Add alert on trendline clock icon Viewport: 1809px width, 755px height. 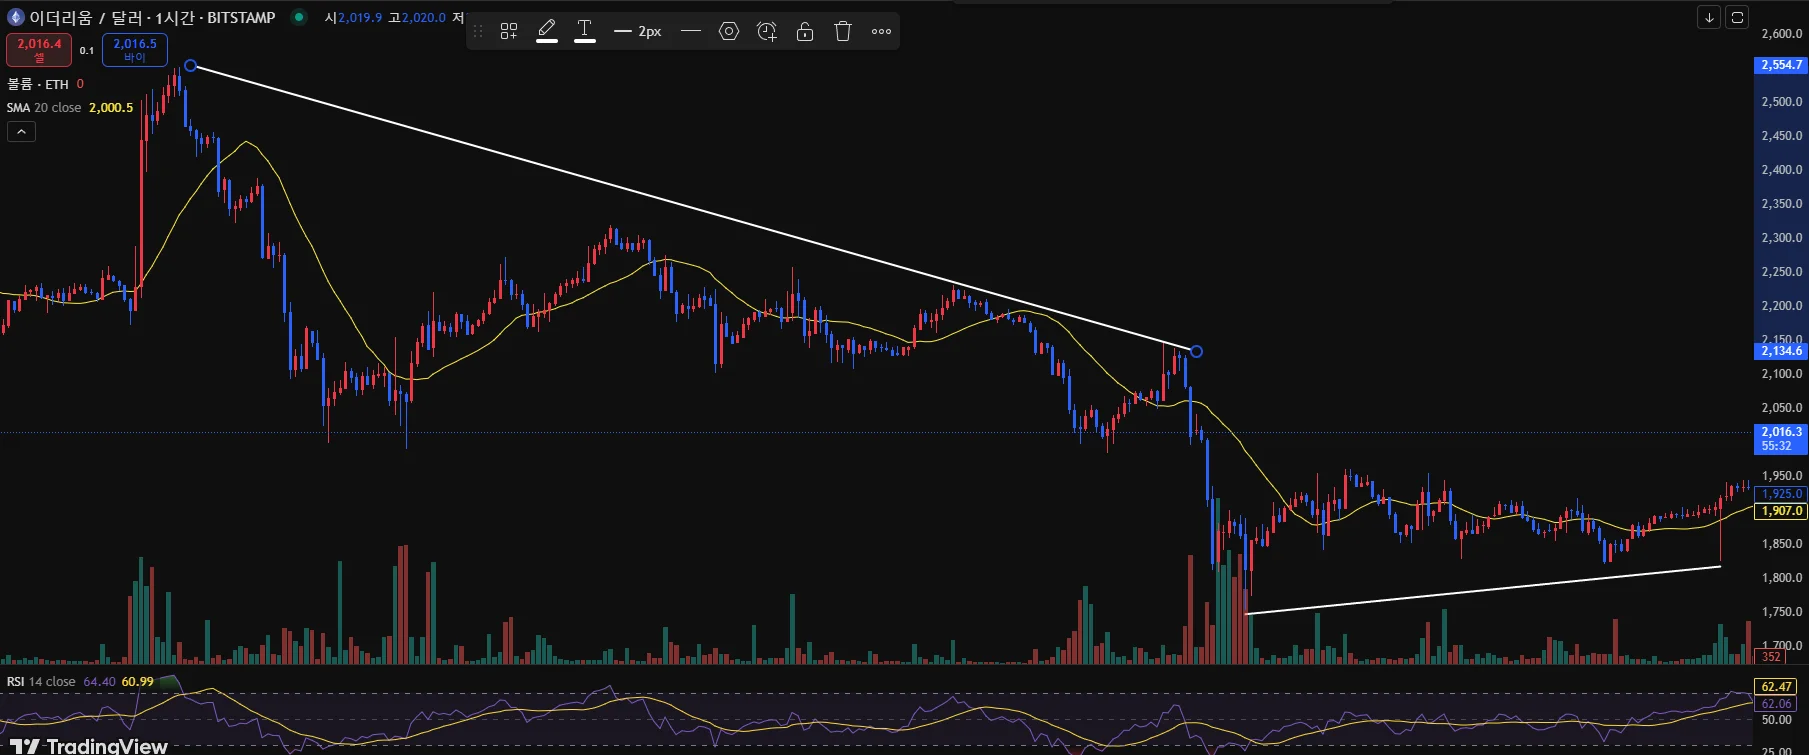tap(767, 32)
